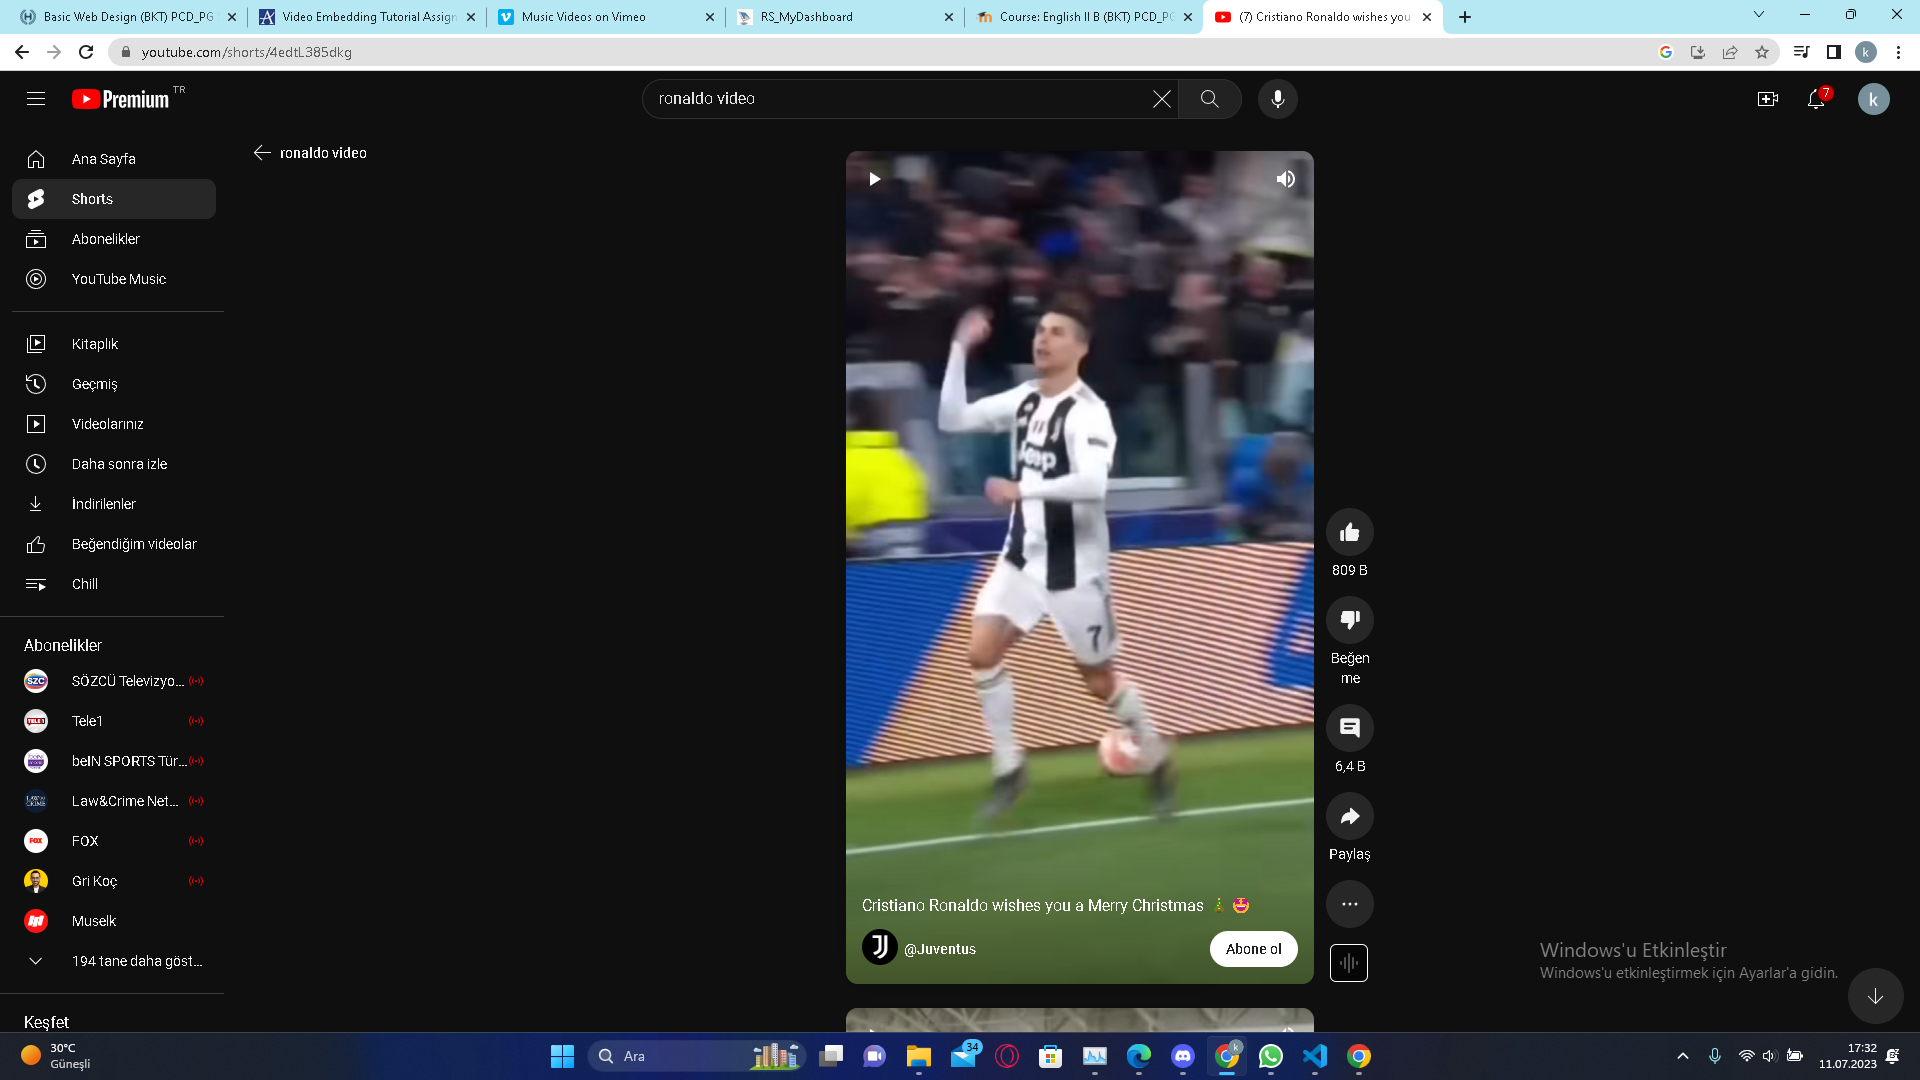Open Abonelikler in the sidebar
The image size is (1920, 1080).
tap(105, 239)
